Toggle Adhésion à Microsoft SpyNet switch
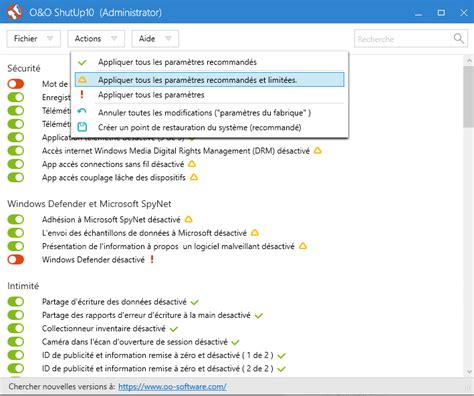Image resolution: width=474 pixels, height=396 pixels. (16, 219)
